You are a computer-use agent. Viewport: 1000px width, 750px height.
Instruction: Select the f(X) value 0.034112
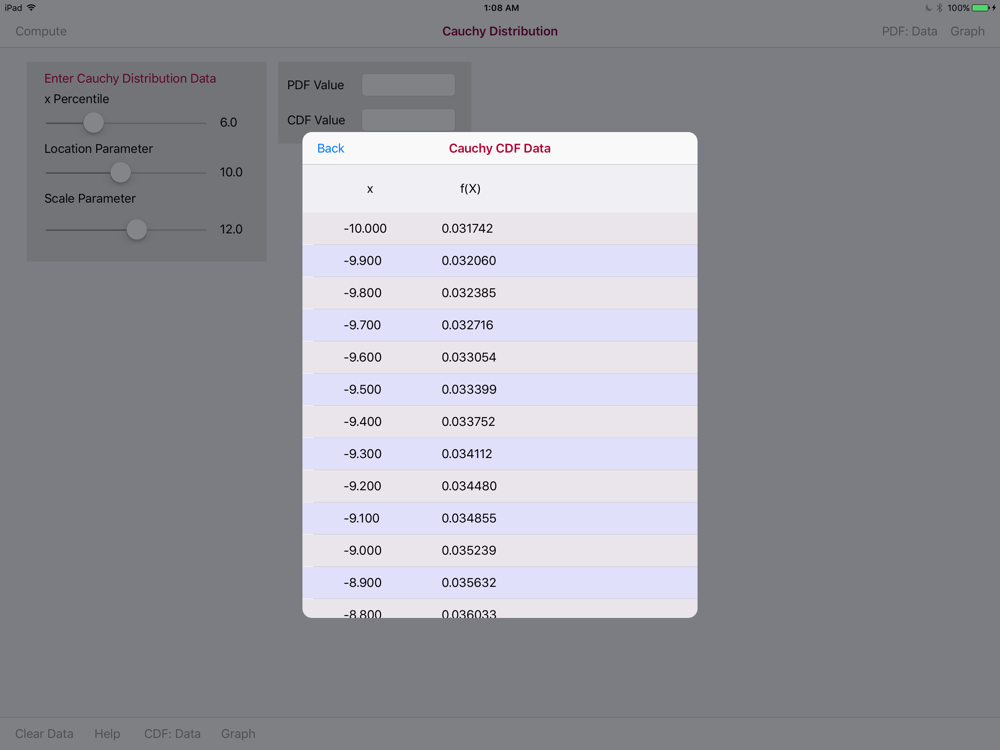[467, 453]
